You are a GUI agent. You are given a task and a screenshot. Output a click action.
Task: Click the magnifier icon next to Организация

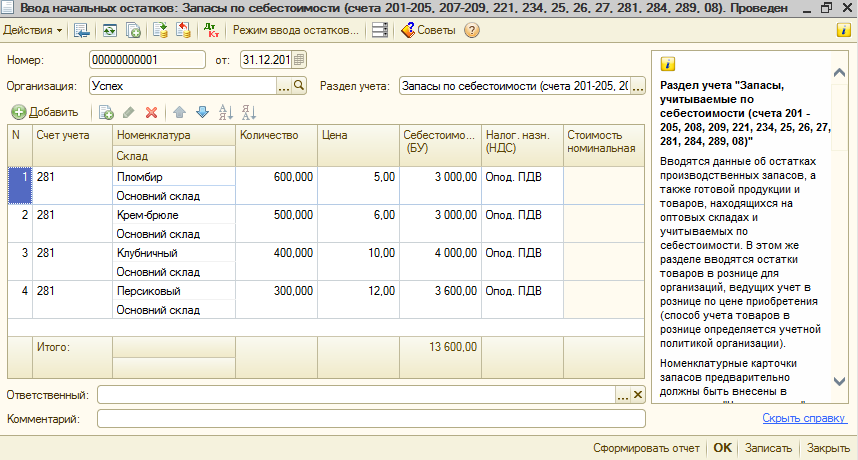tap(299, 86)
